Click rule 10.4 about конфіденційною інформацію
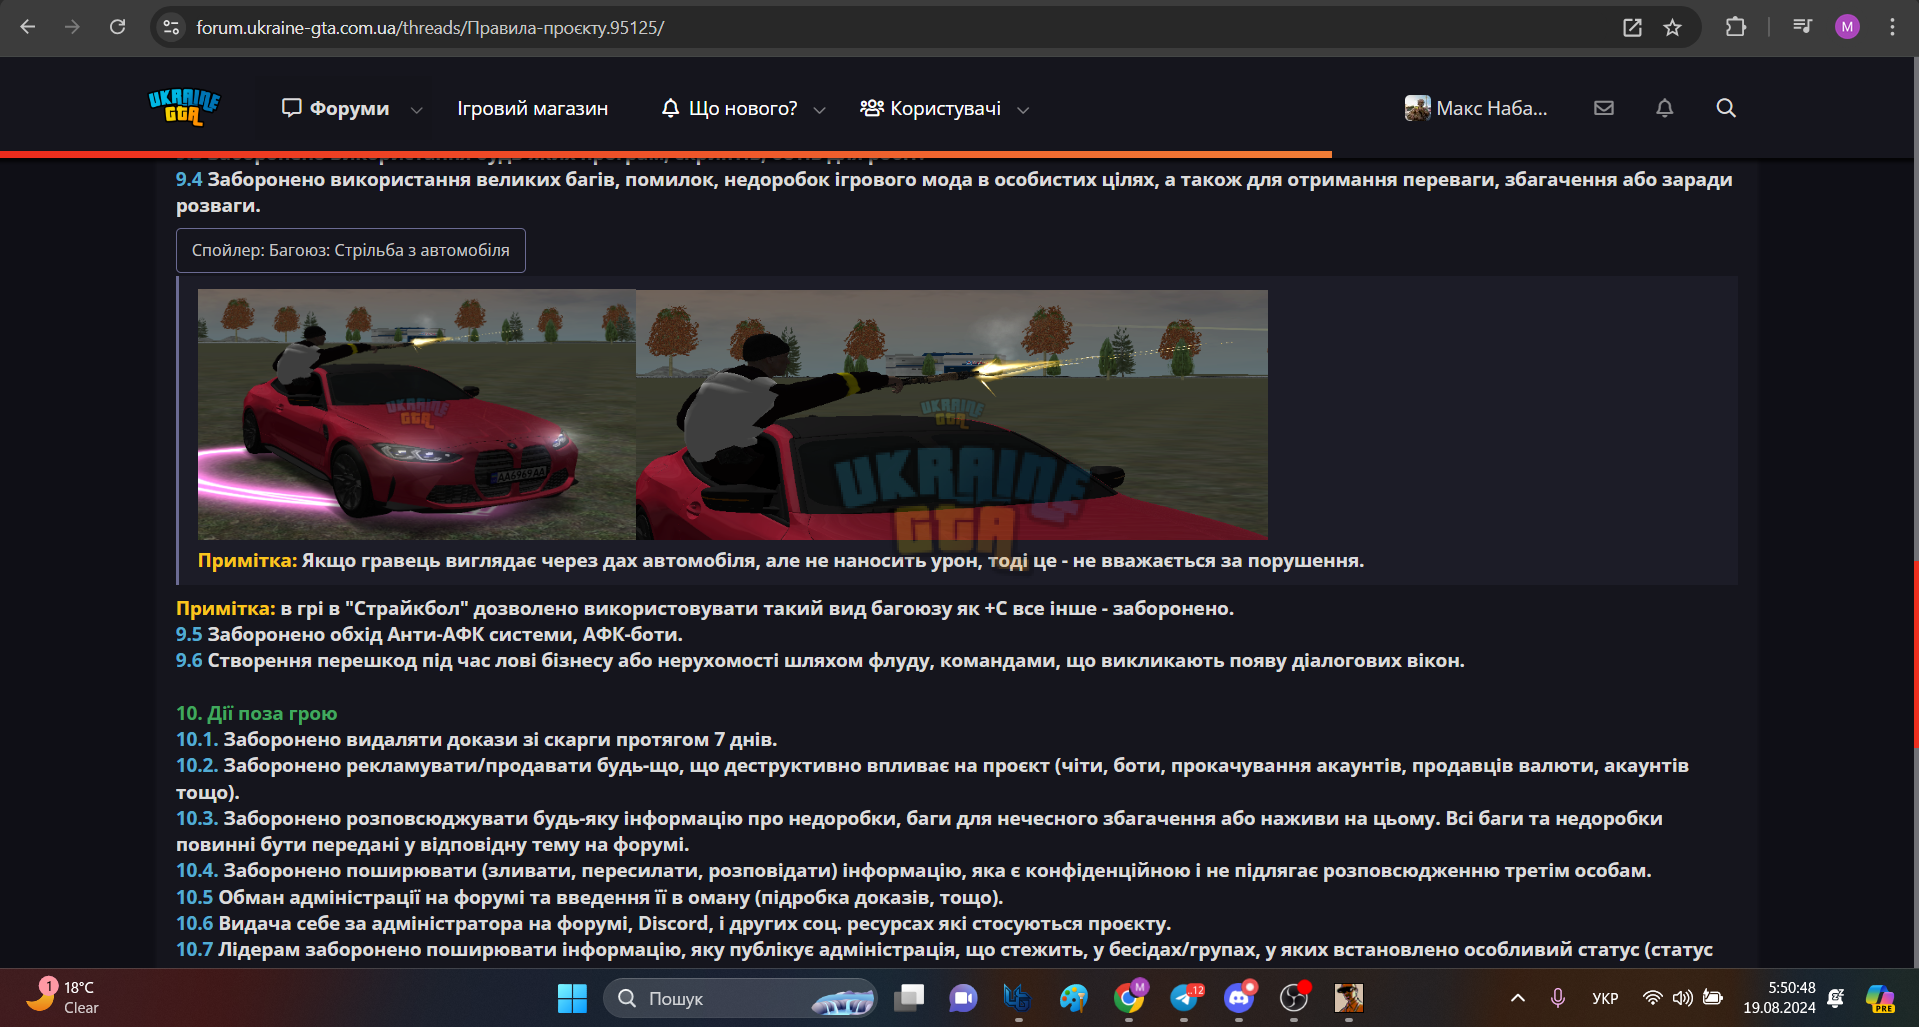Image resolution: width=1919 pixels, height=1027 pixels. (x=913, y=870)
